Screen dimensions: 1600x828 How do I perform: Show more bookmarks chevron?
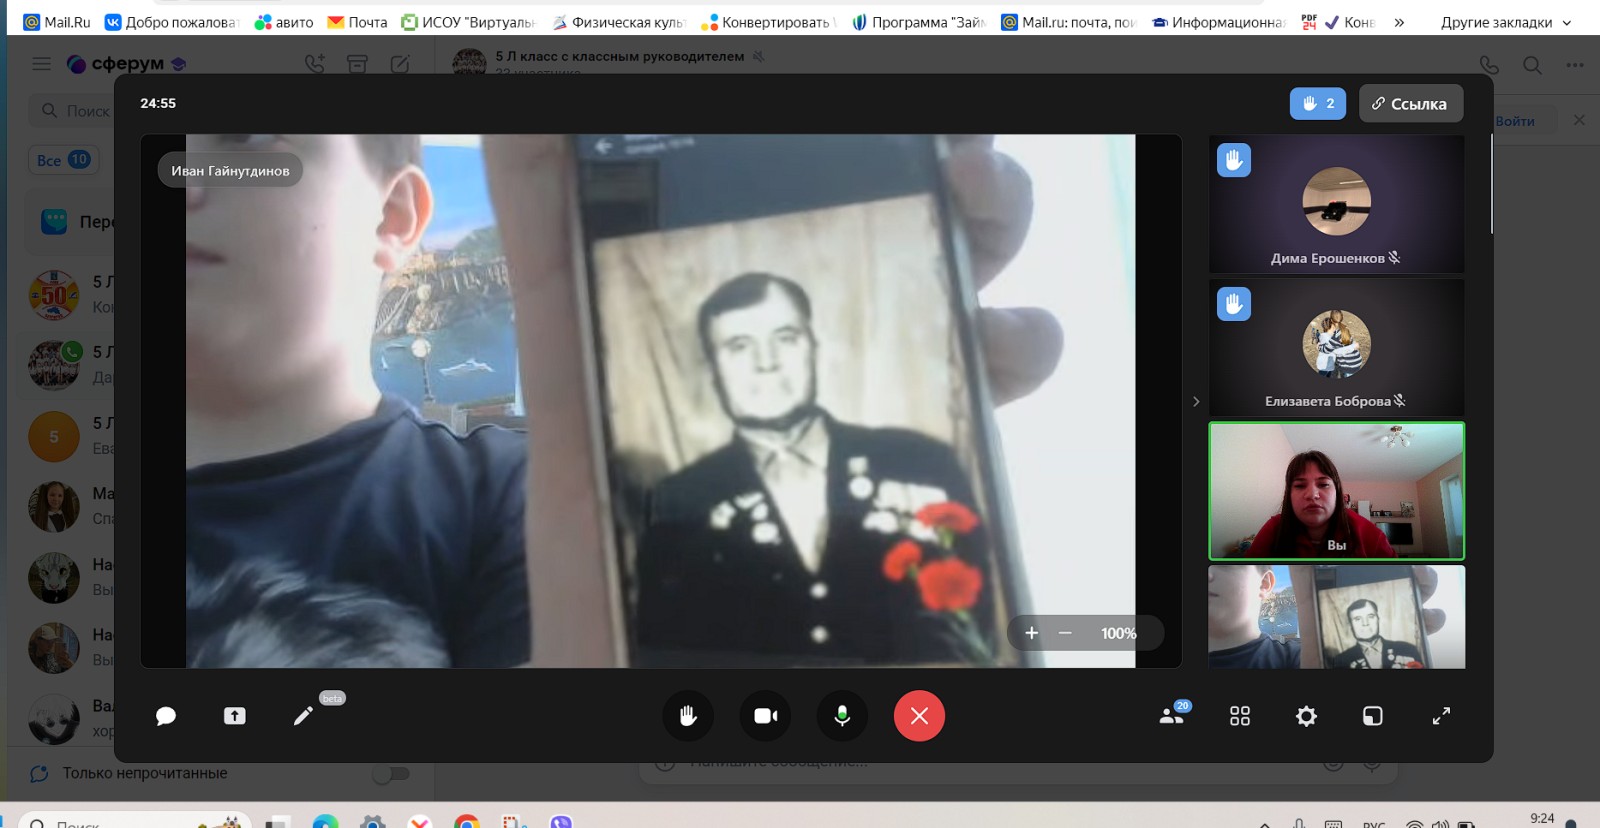point(1399,22)
